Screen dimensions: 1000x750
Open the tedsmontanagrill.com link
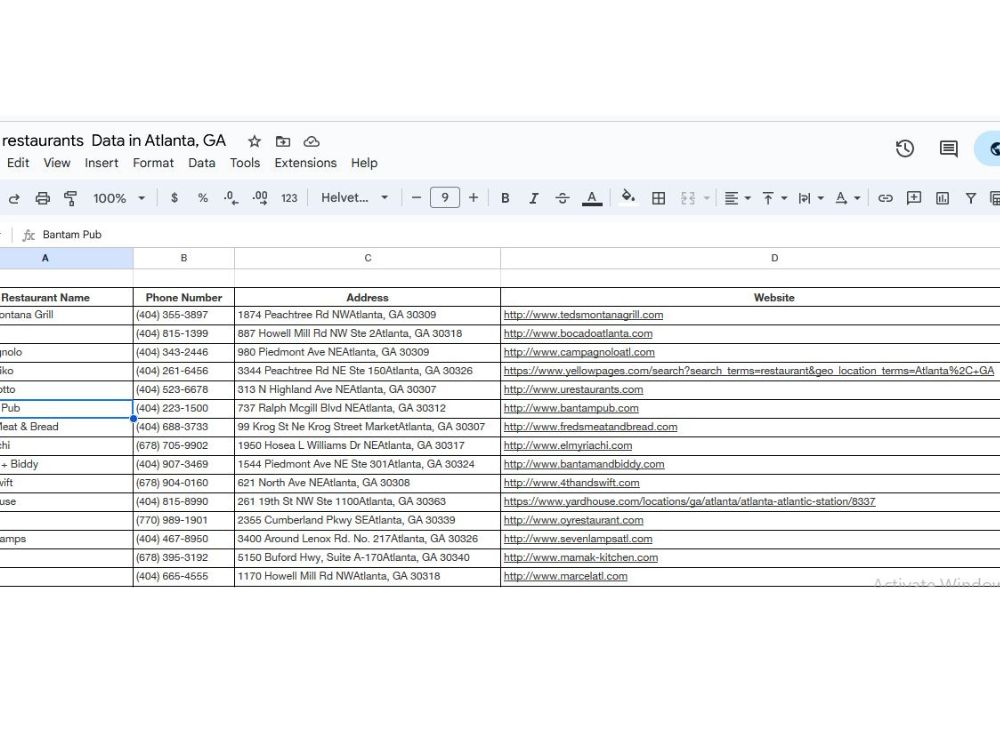(583, 315)
